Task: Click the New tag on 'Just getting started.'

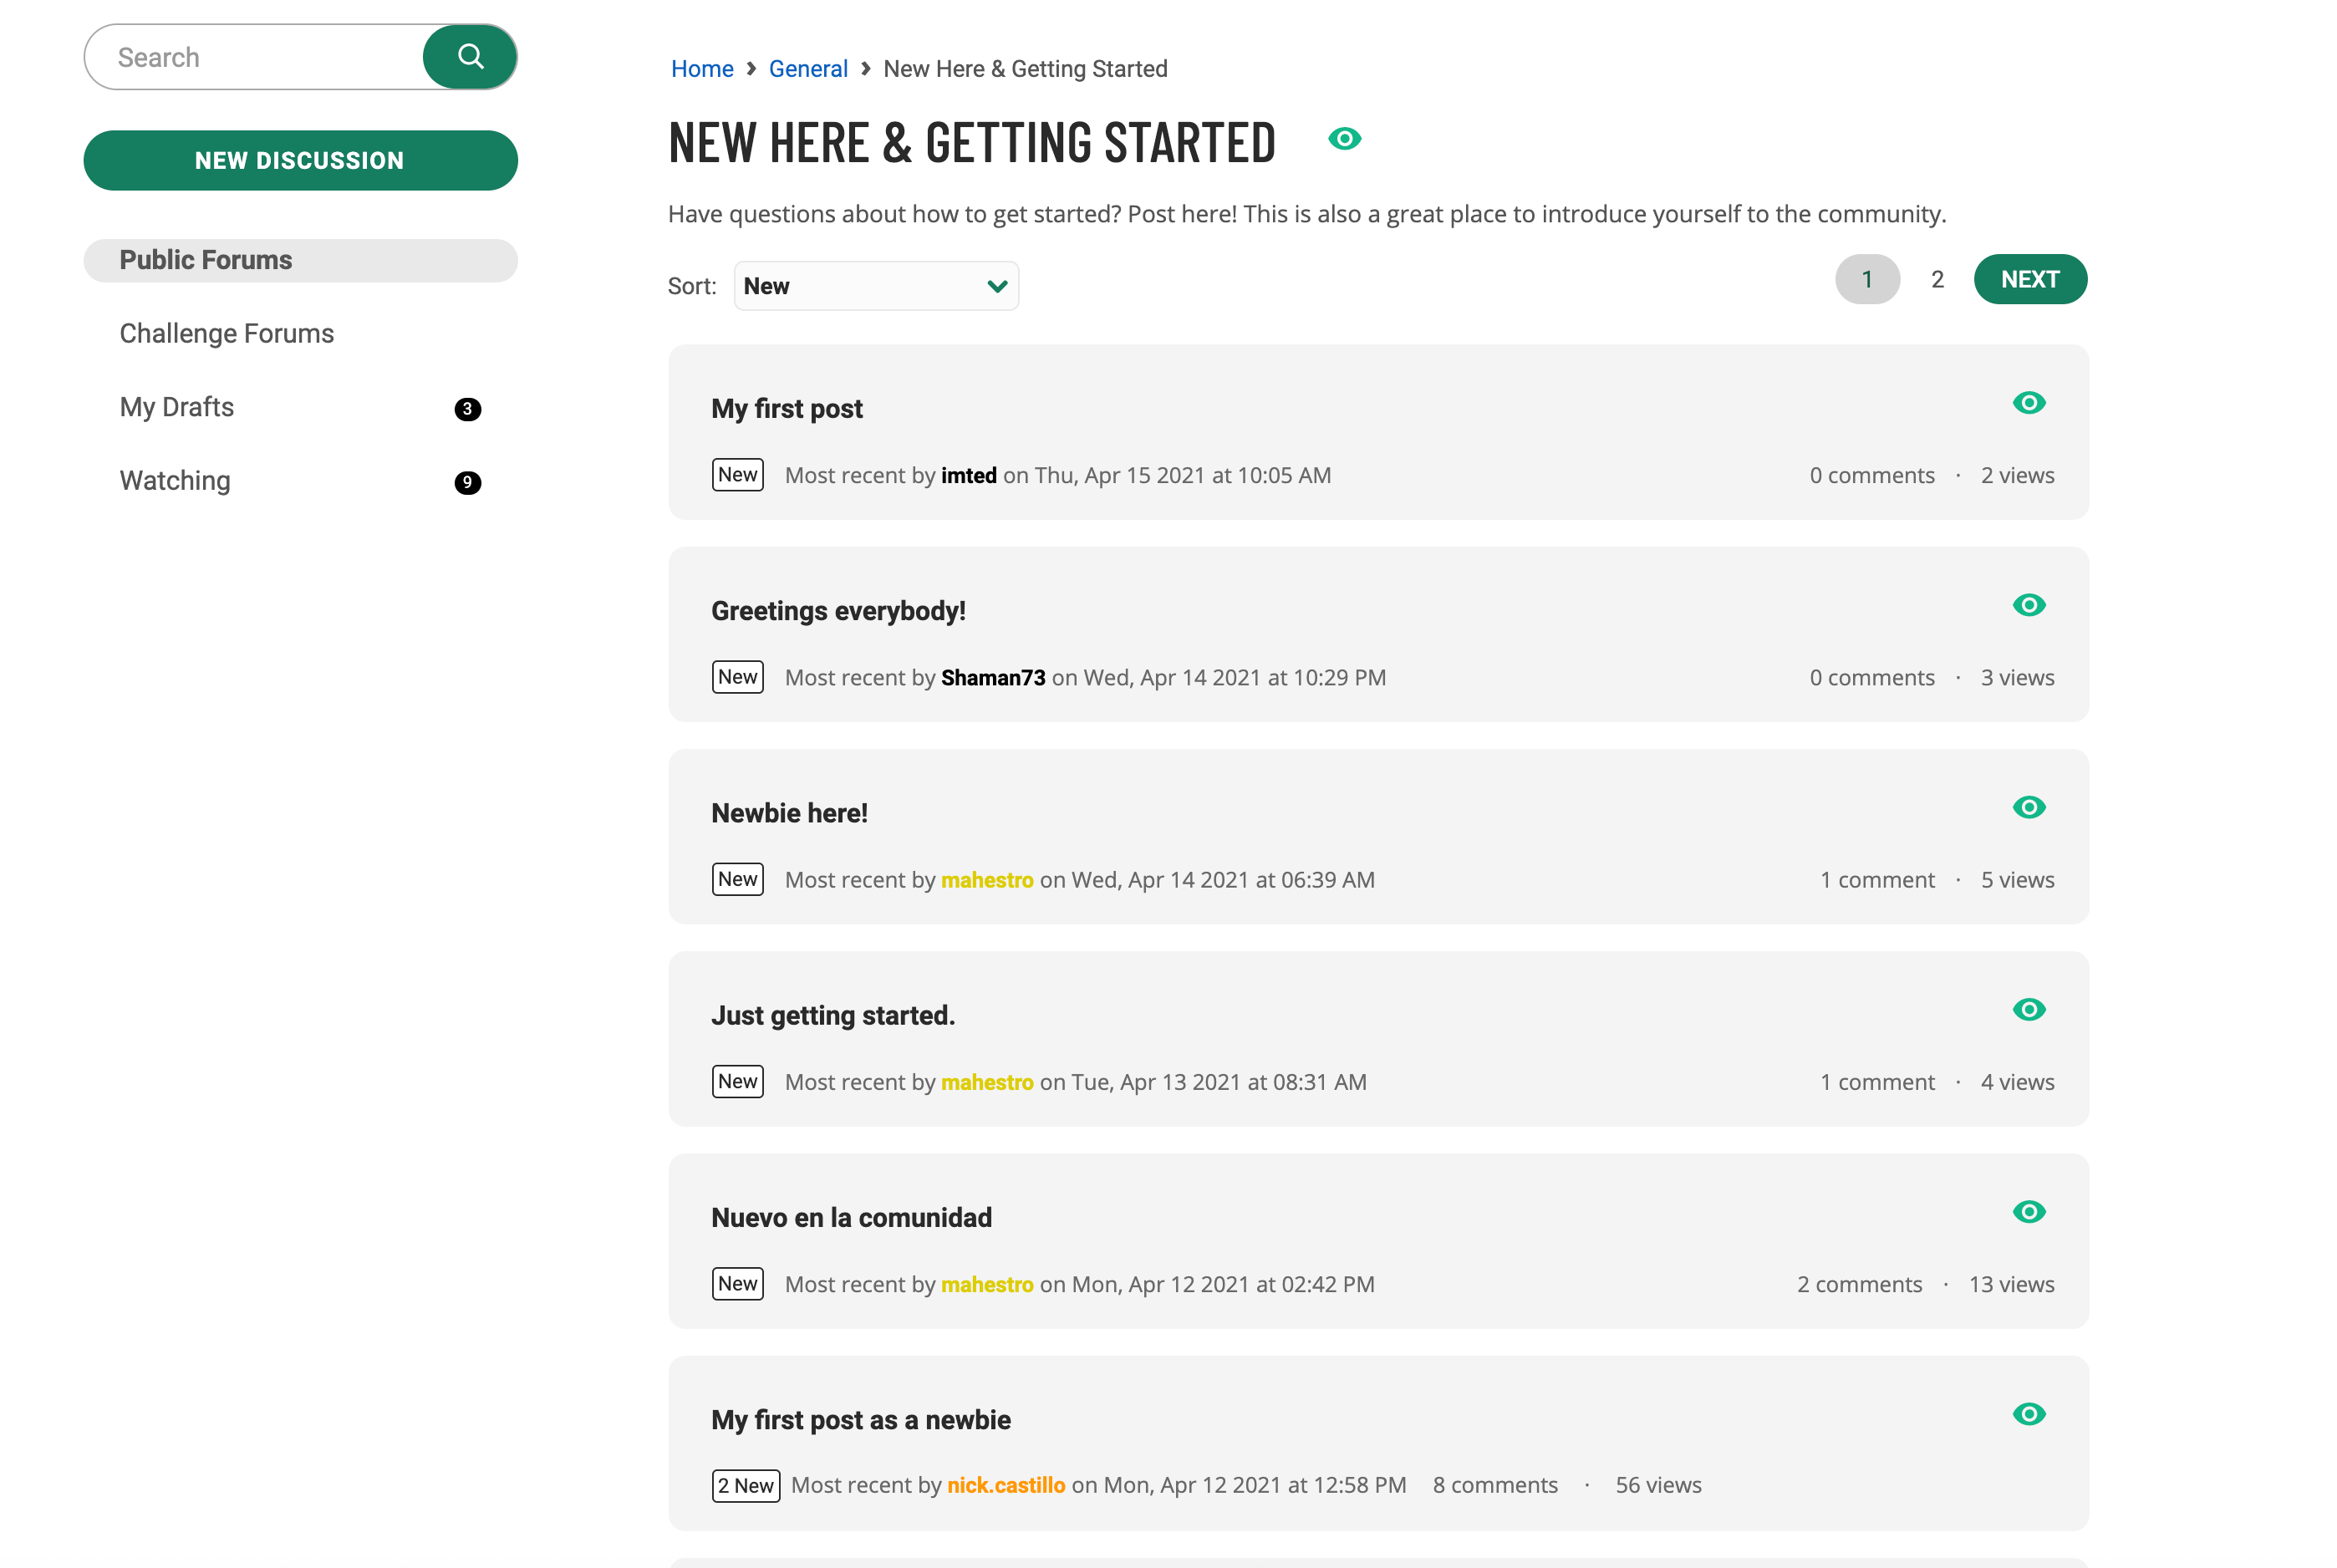Action: click(738, 1081)
